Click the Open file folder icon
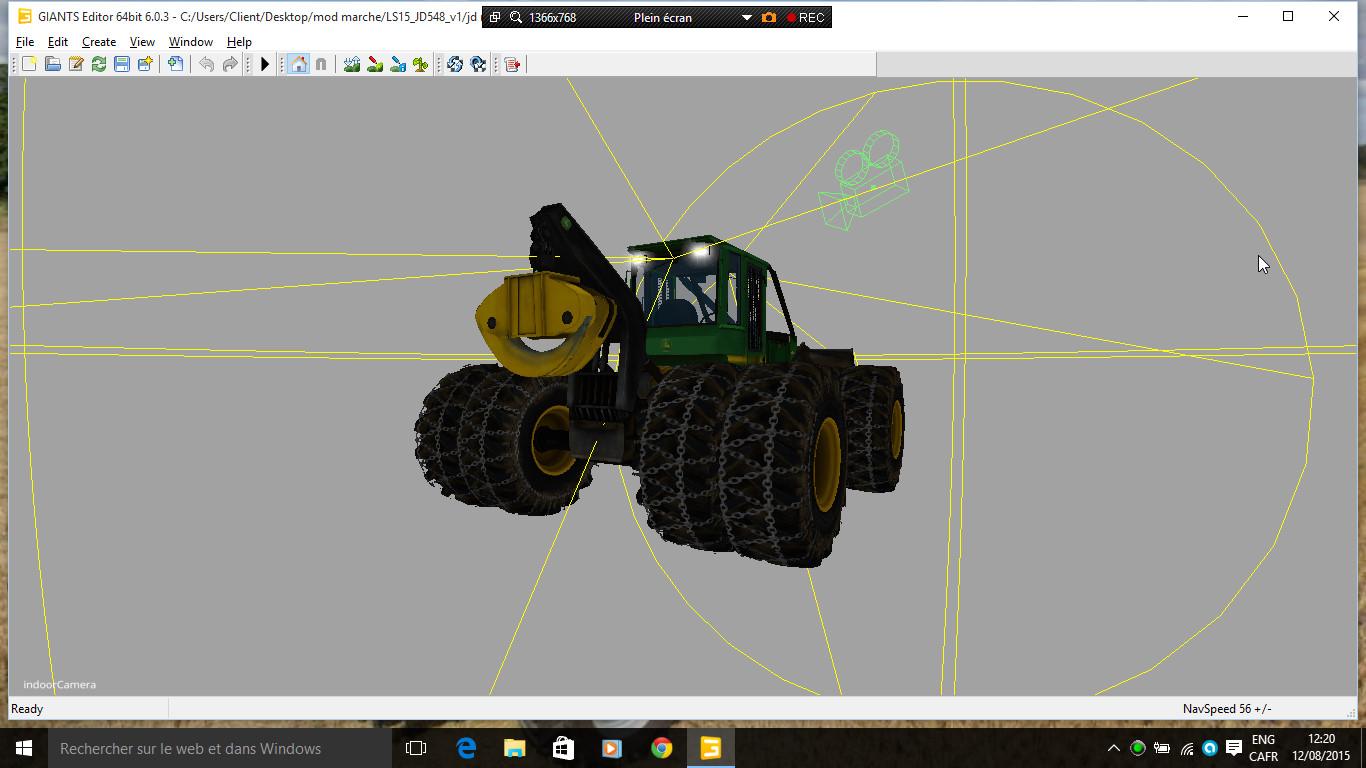 click(52, 64)
